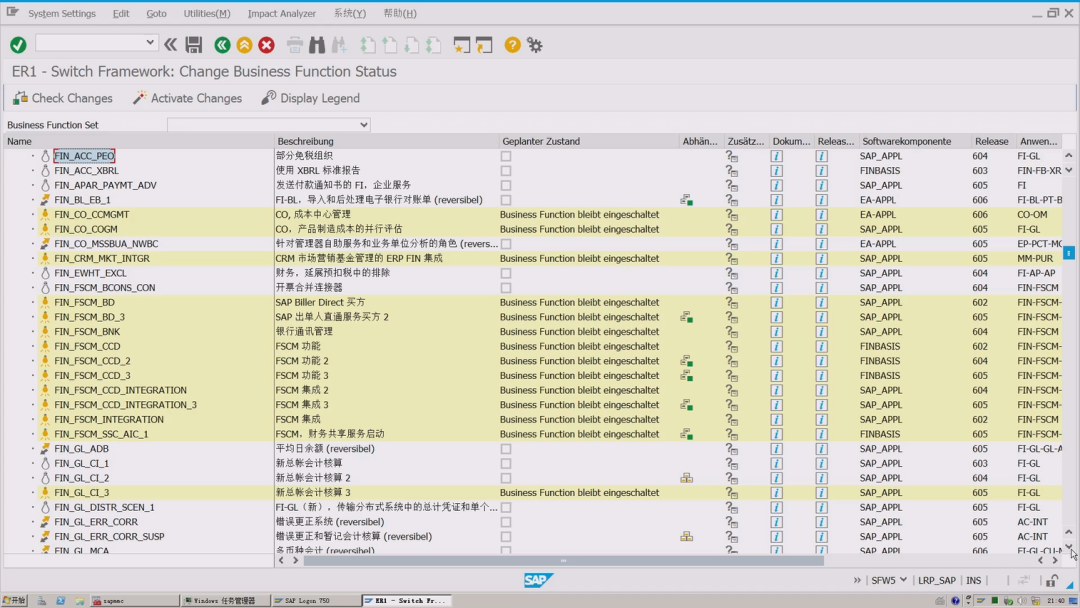The height and width of the screenshot is (608, 1080).
Task: Click the green checkmark Enter icon
Action: (19, 45)
